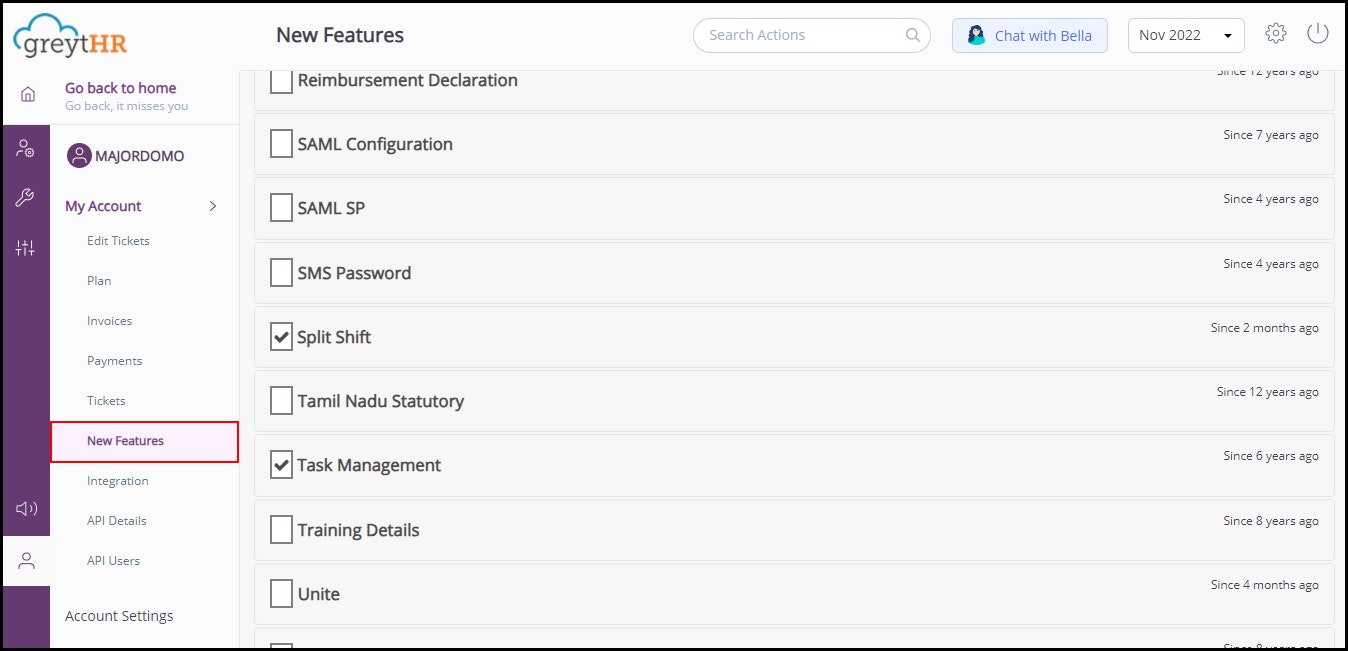Viewport: 1348px width, 651px height.
Task: Click the megaphone announcements icon
Action: coord(26,509)
